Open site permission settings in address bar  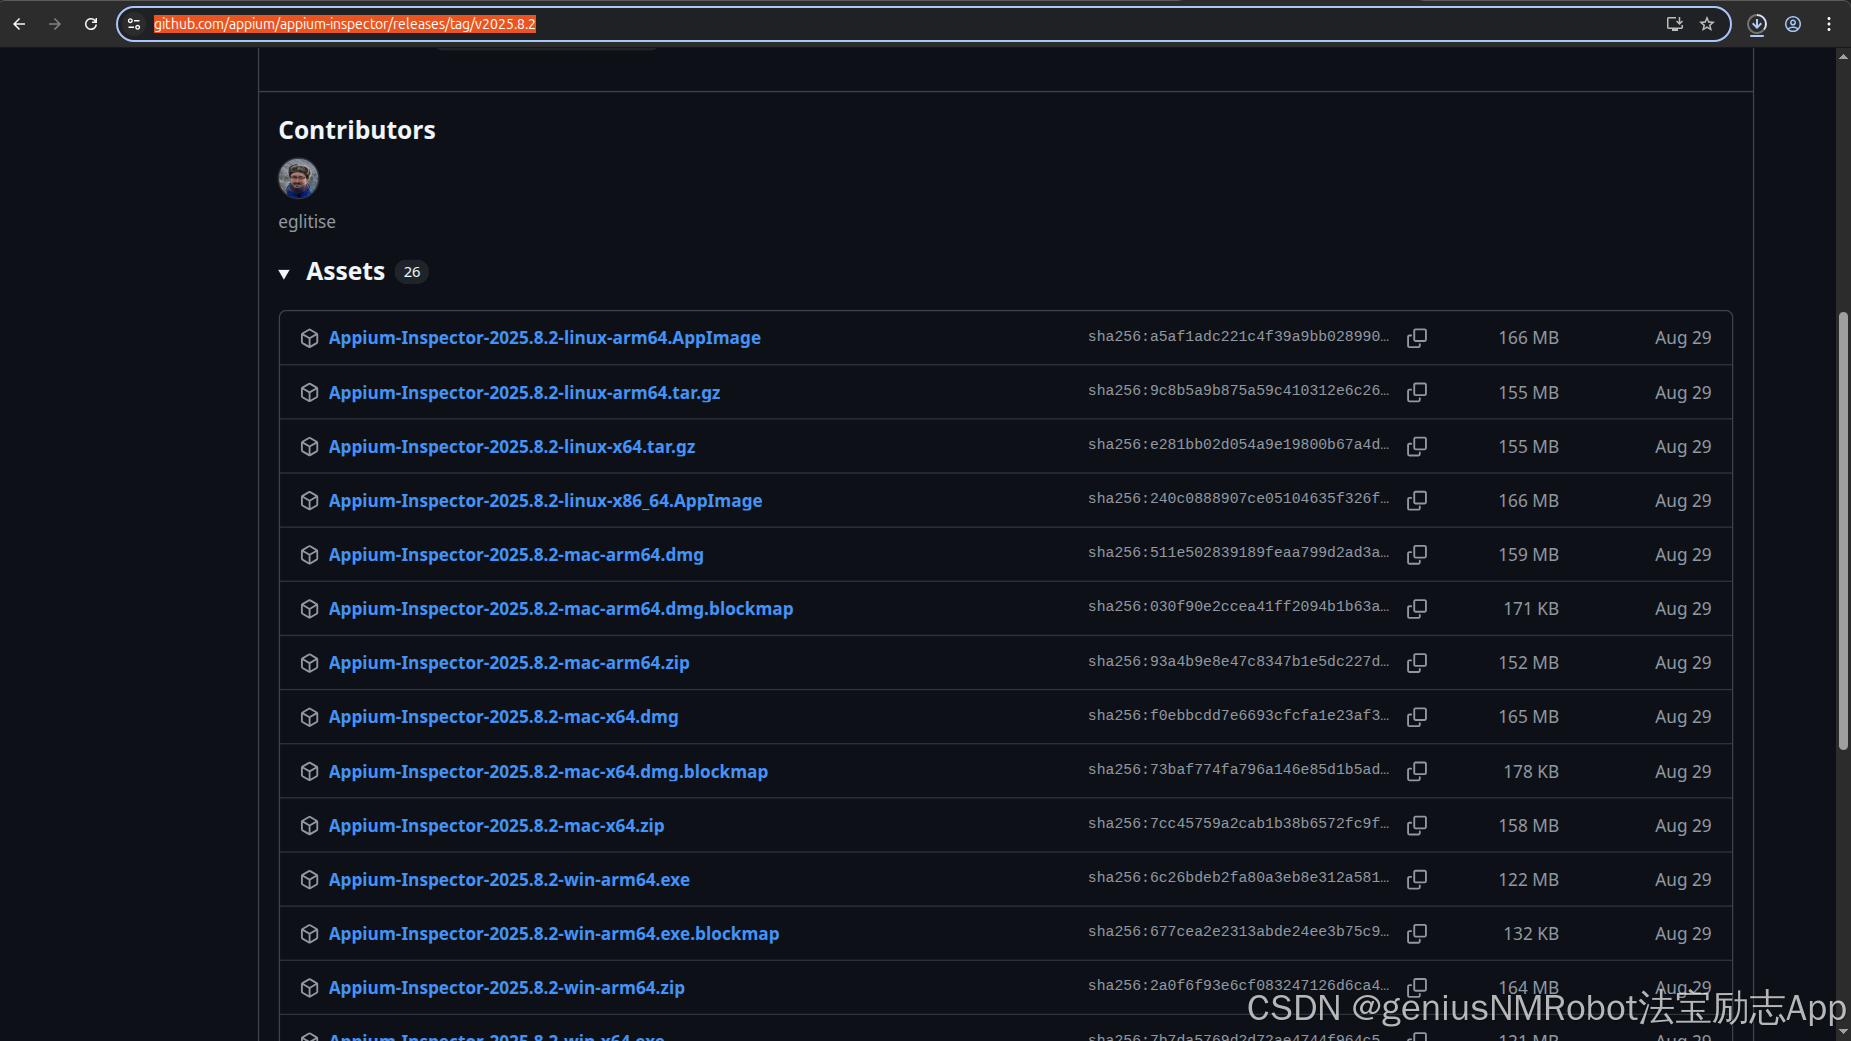pos(134,23)
